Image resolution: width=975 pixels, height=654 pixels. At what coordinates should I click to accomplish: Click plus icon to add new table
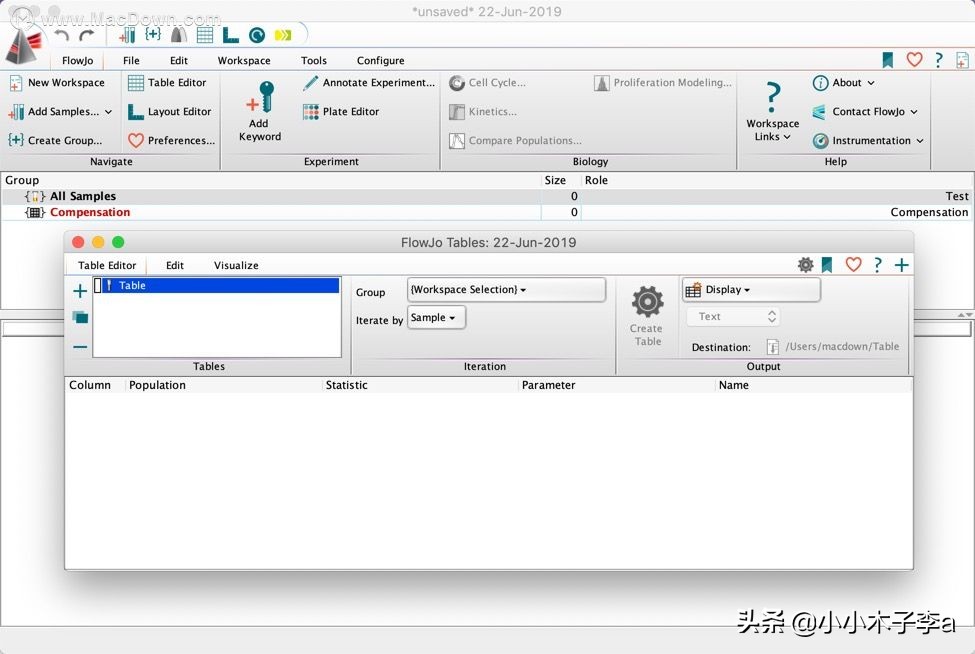(x=80, y=290)
